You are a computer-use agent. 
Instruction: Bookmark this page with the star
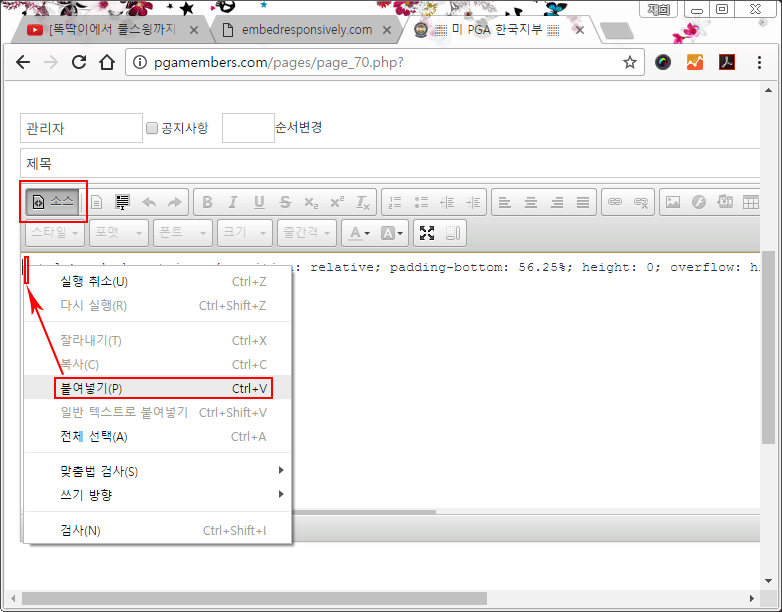click(630, 62)
